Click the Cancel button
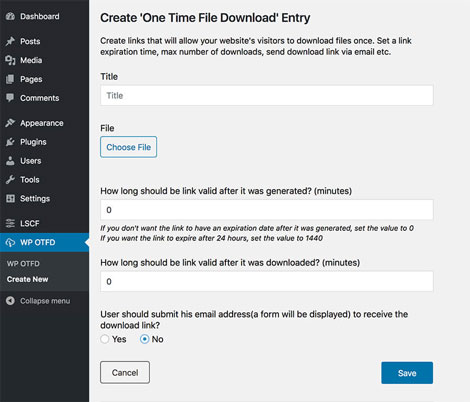Screen dimensions: 470x402 (x=125, y=372)
